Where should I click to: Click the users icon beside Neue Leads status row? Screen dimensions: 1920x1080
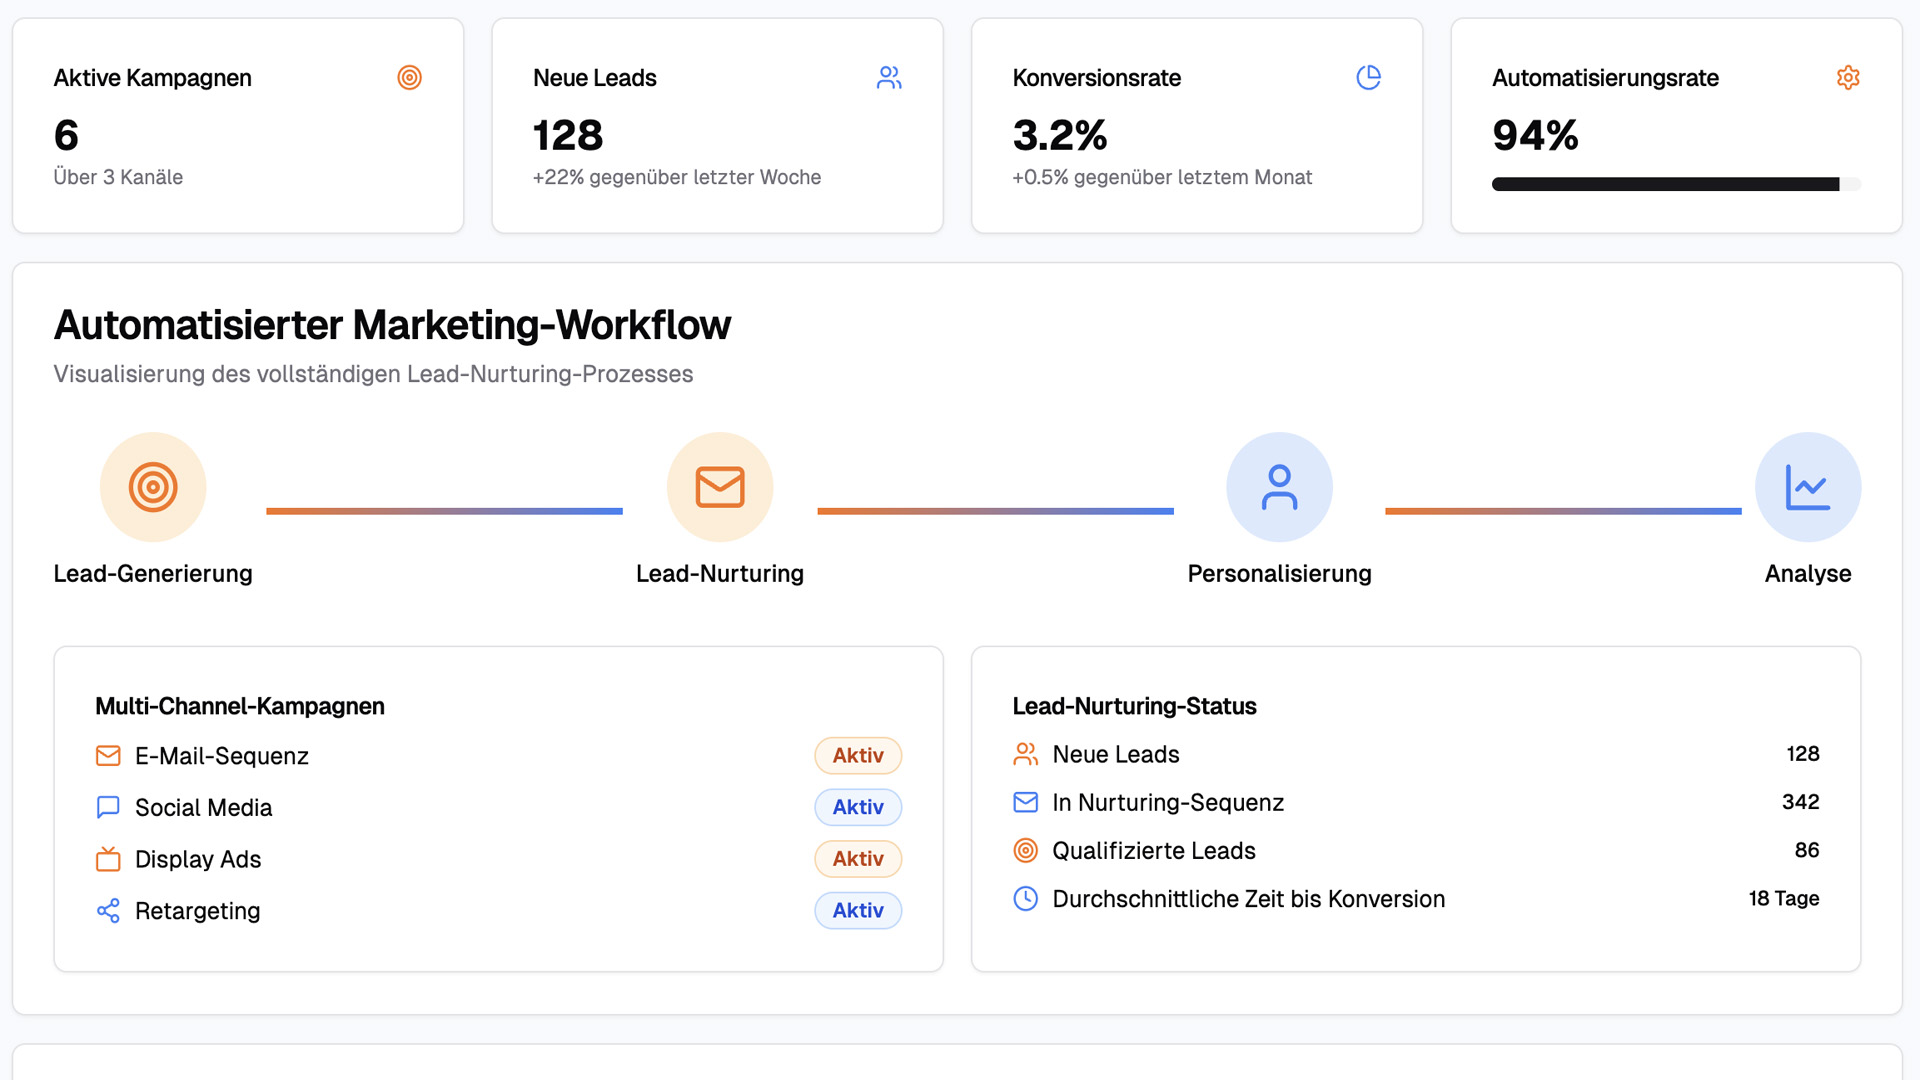1025,754
